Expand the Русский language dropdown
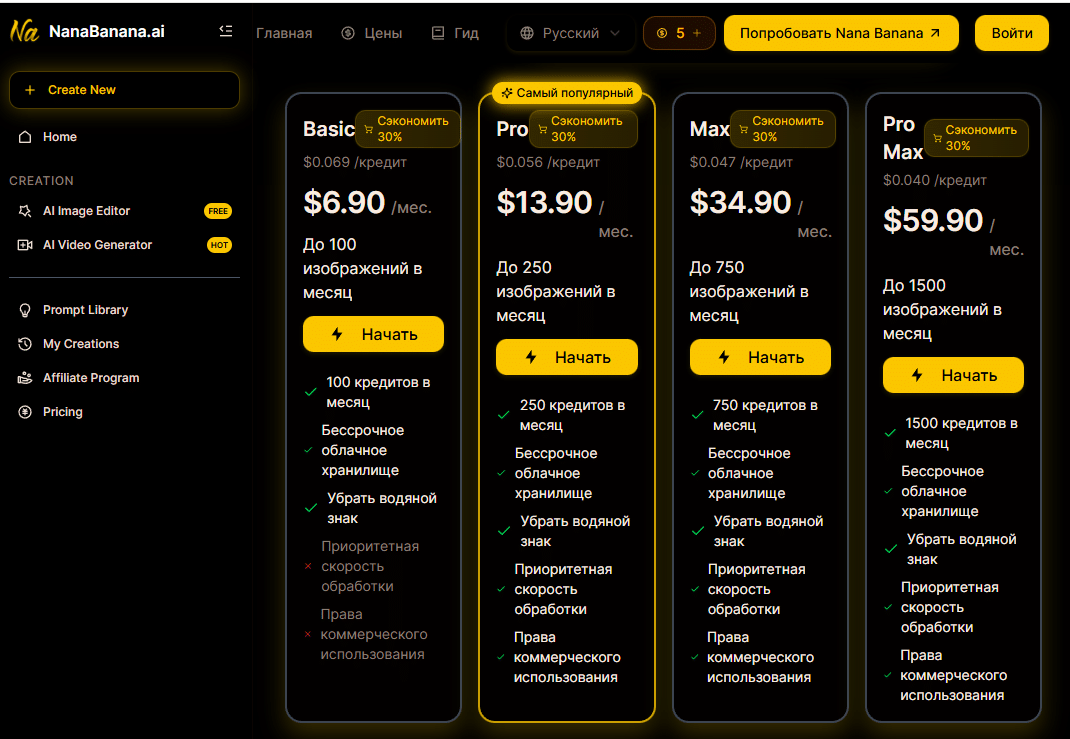 click(x=570, y=33)
